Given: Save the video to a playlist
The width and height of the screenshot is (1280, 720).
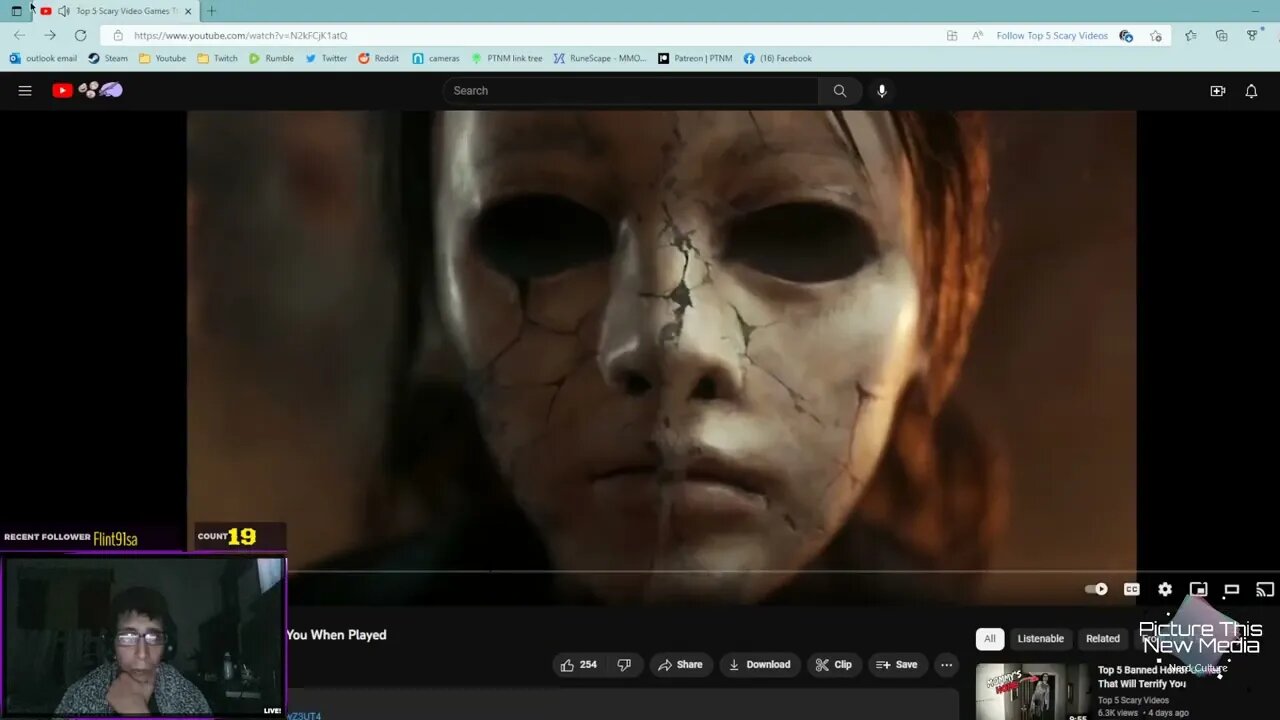Looking at the screenshot, I should point(897,664).
